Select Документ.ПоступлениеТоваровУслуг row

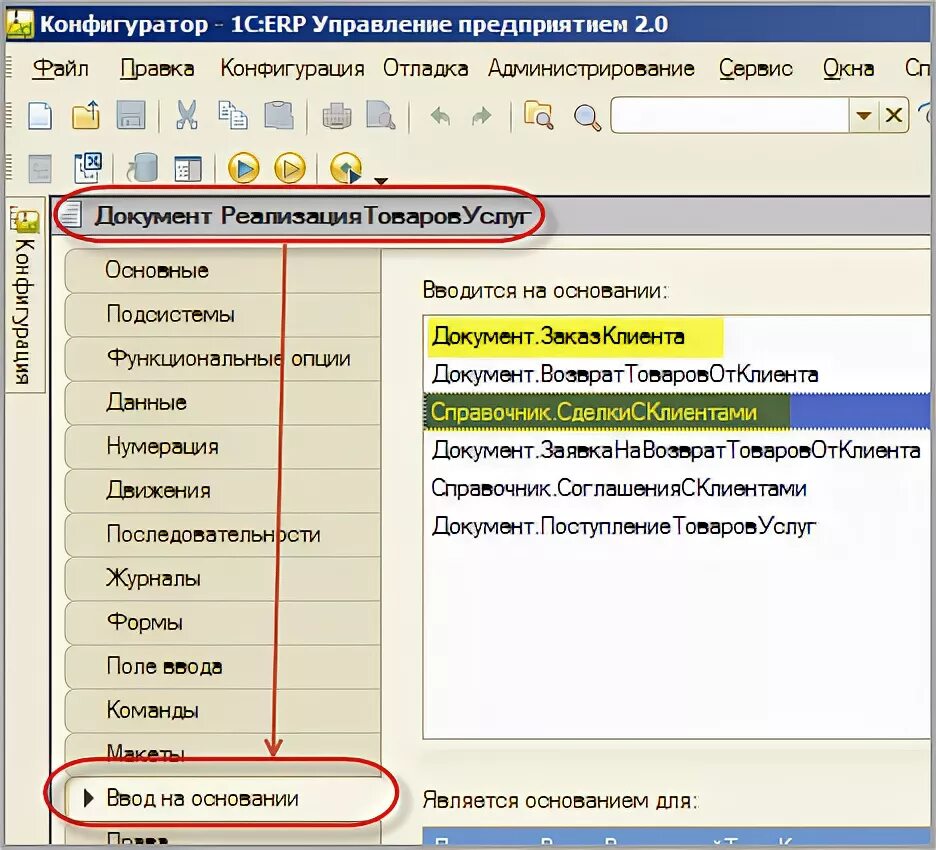click(x=676, y=526)
